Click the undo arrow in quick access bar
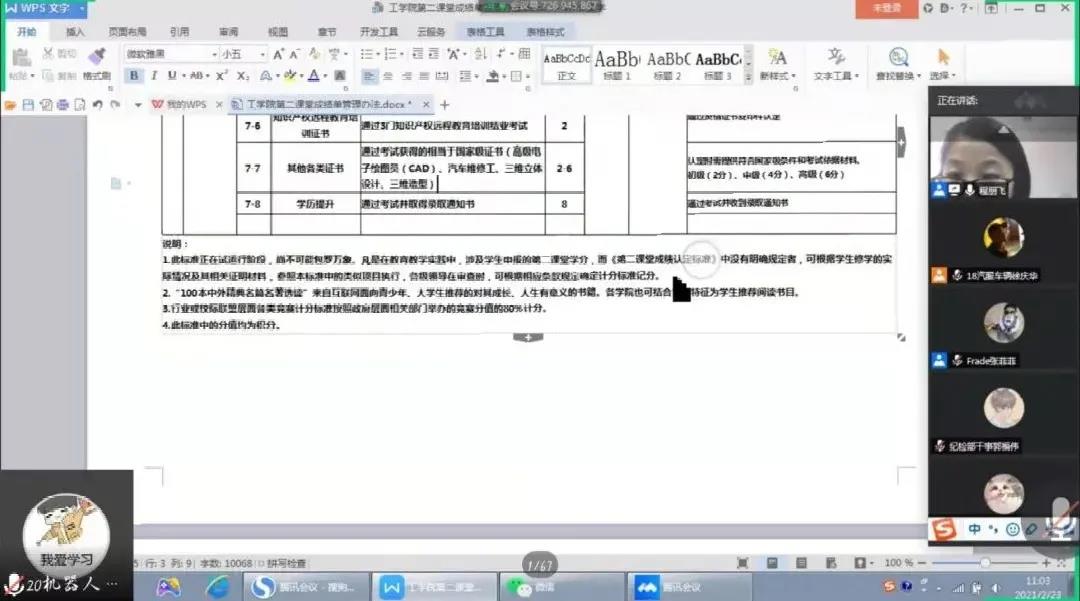 coord(98,104)
